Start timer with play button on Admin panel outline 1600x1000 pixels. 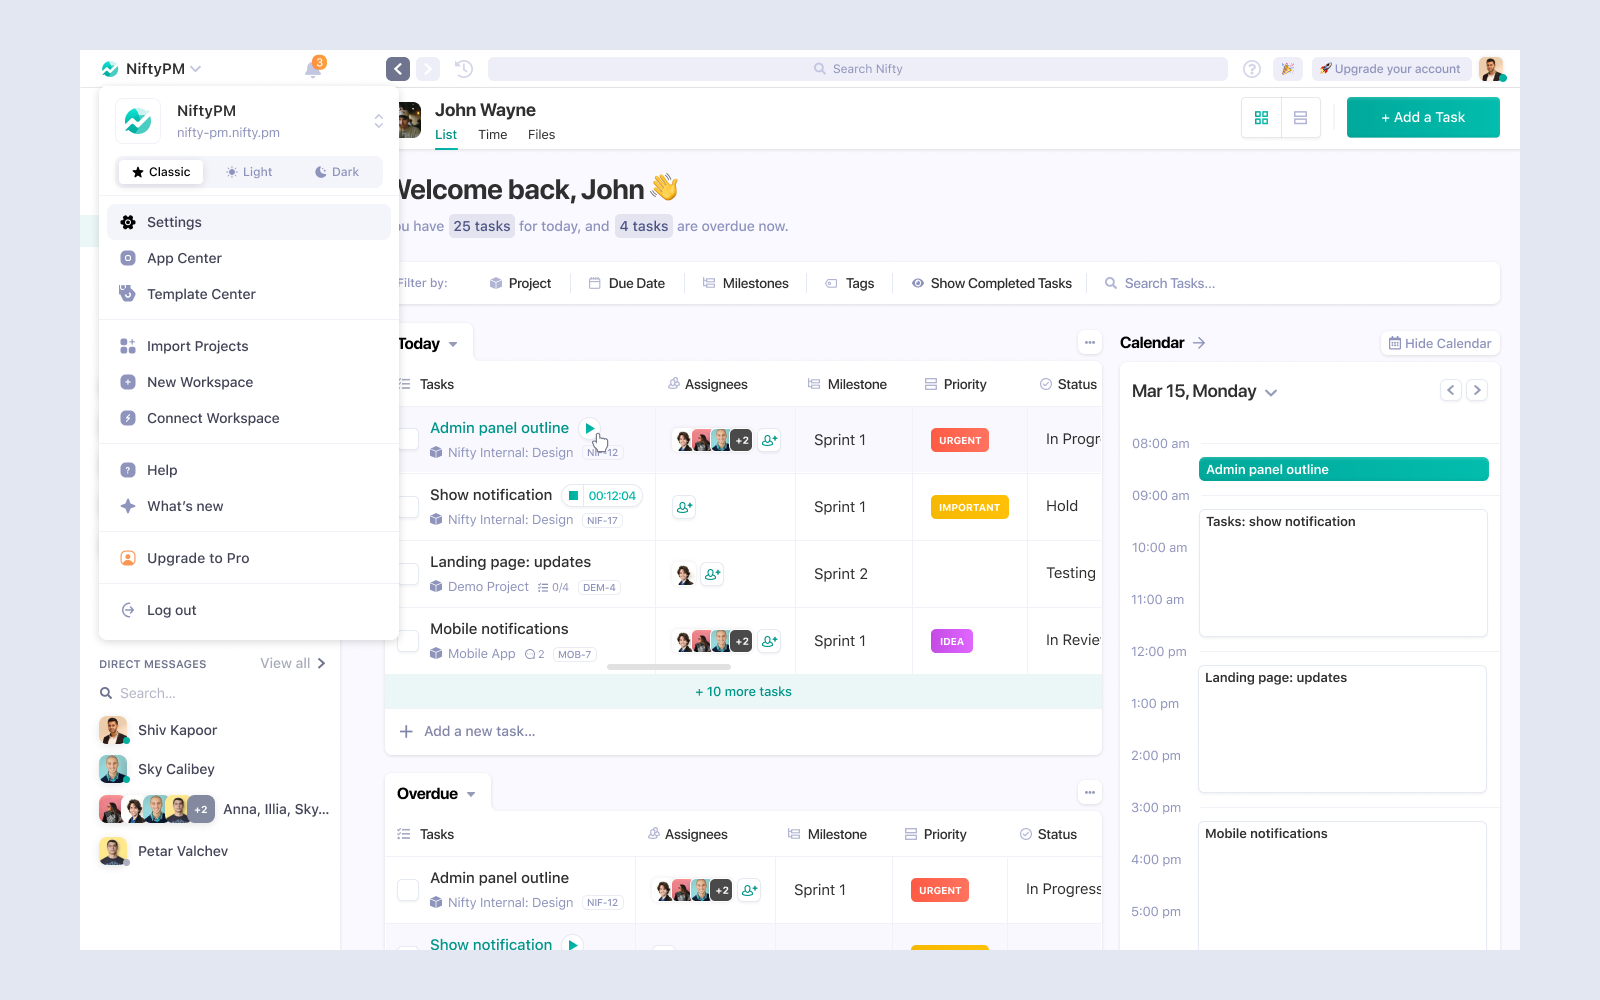[589, 427]
